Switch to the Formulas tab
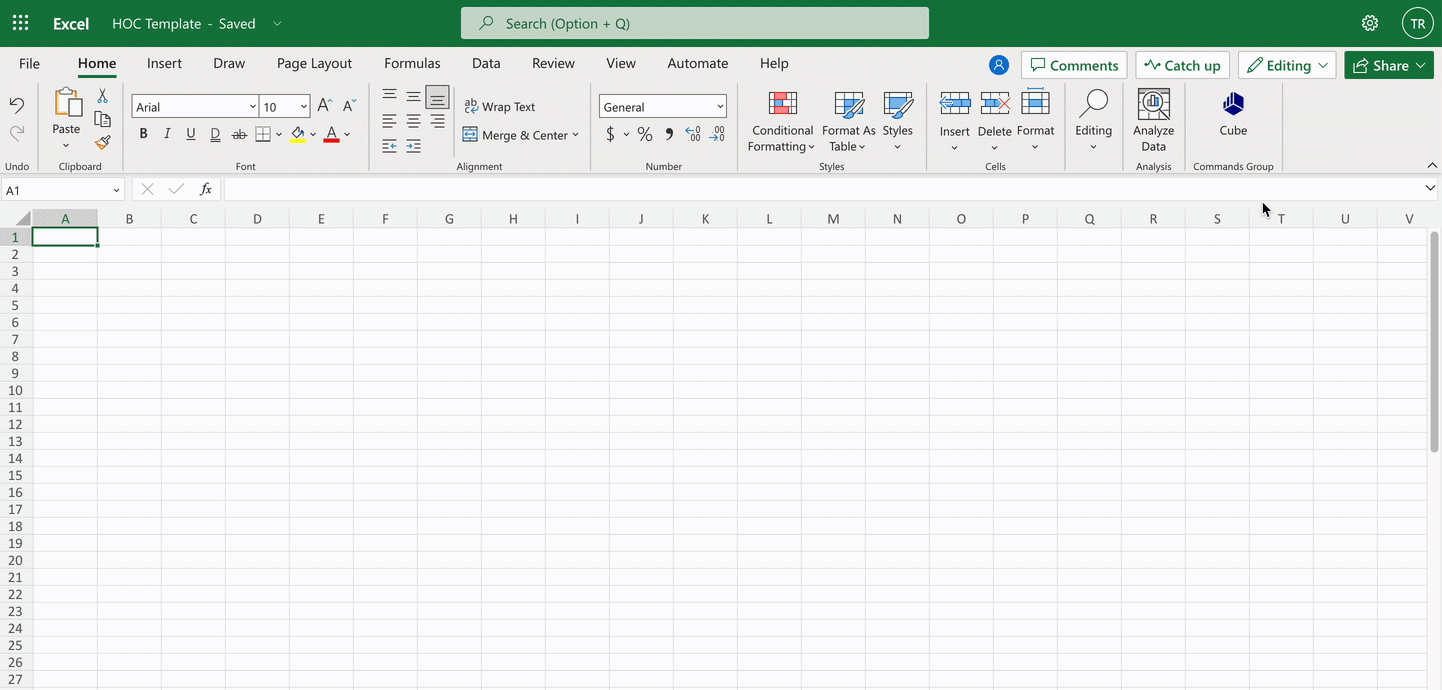 pyautogui.click(x=412, y=63)
